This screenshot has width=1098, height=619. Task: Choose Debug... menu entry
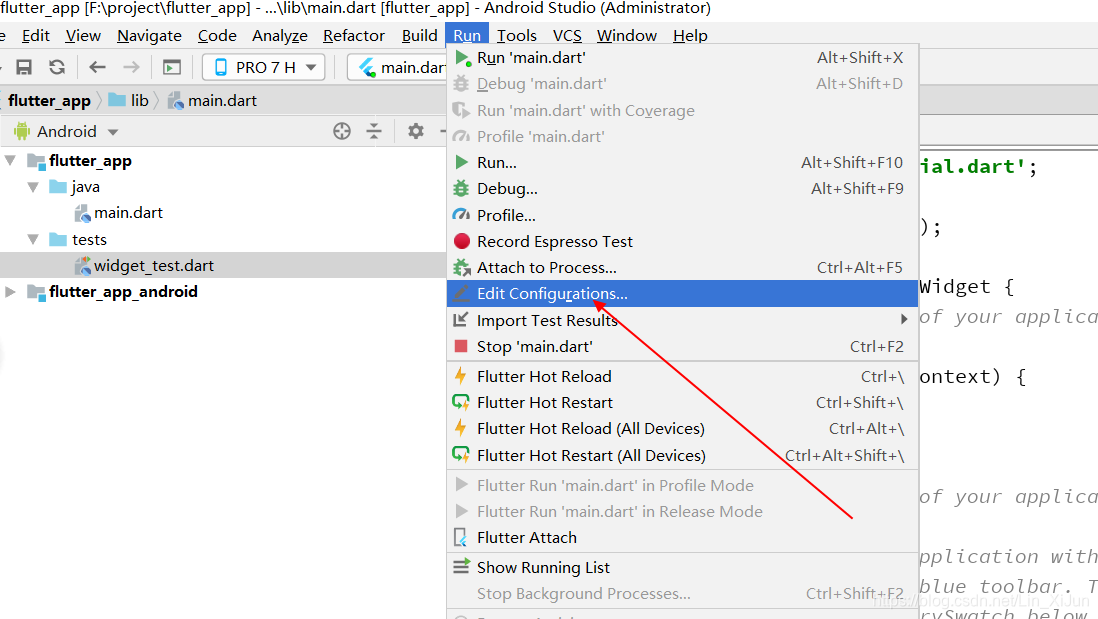pos(683,189)
